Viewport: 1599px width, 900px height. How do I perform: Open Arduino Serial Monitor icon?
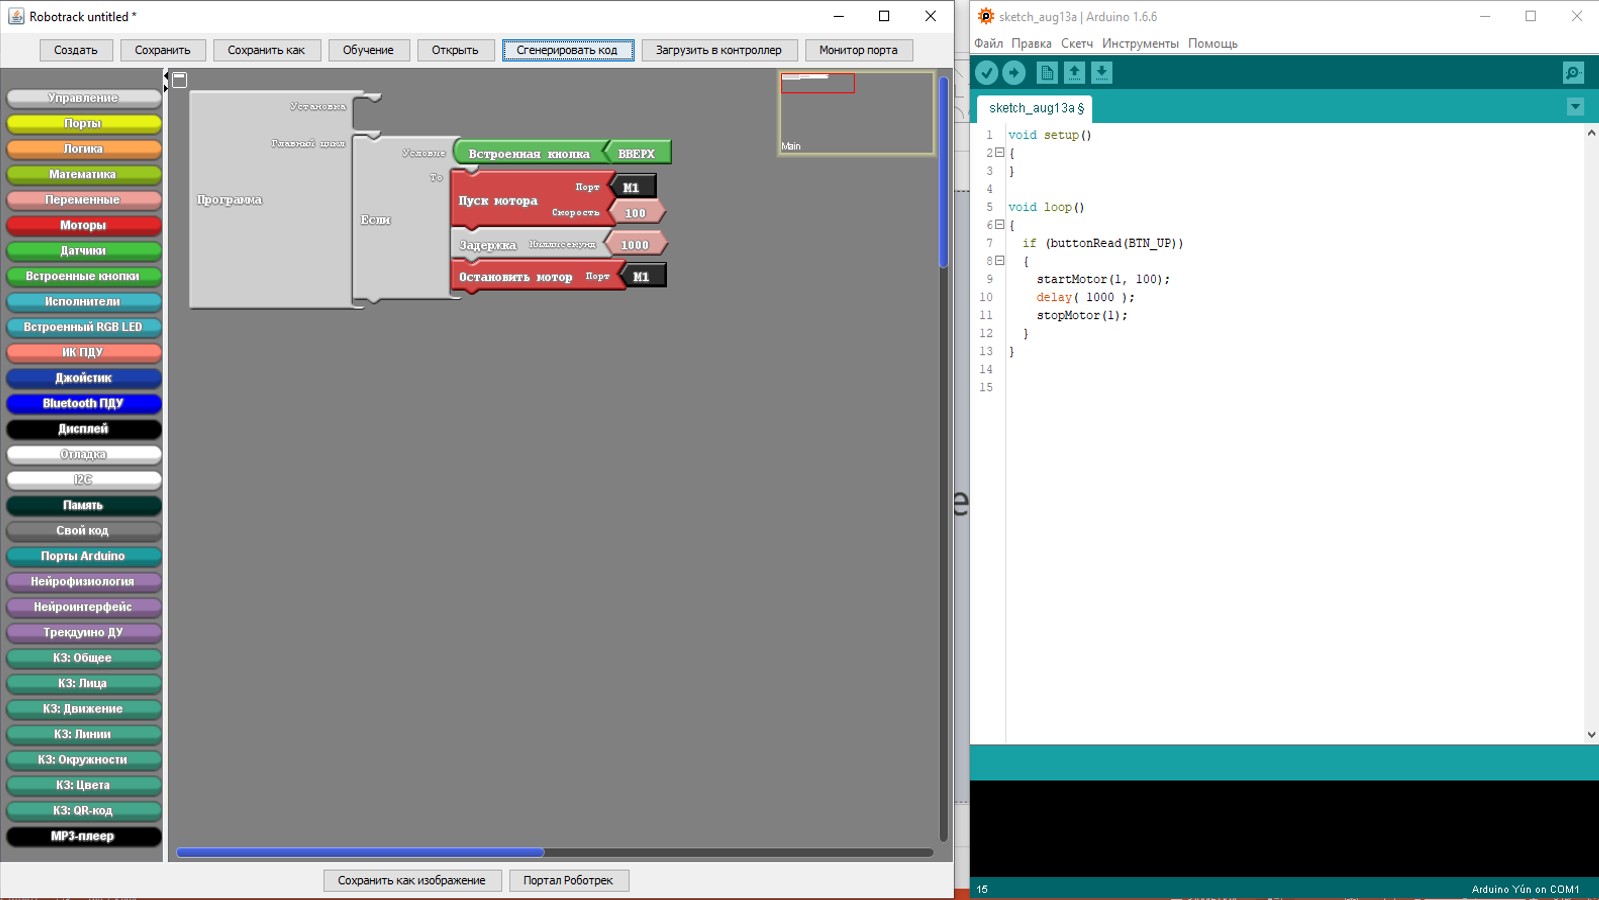1573,73
